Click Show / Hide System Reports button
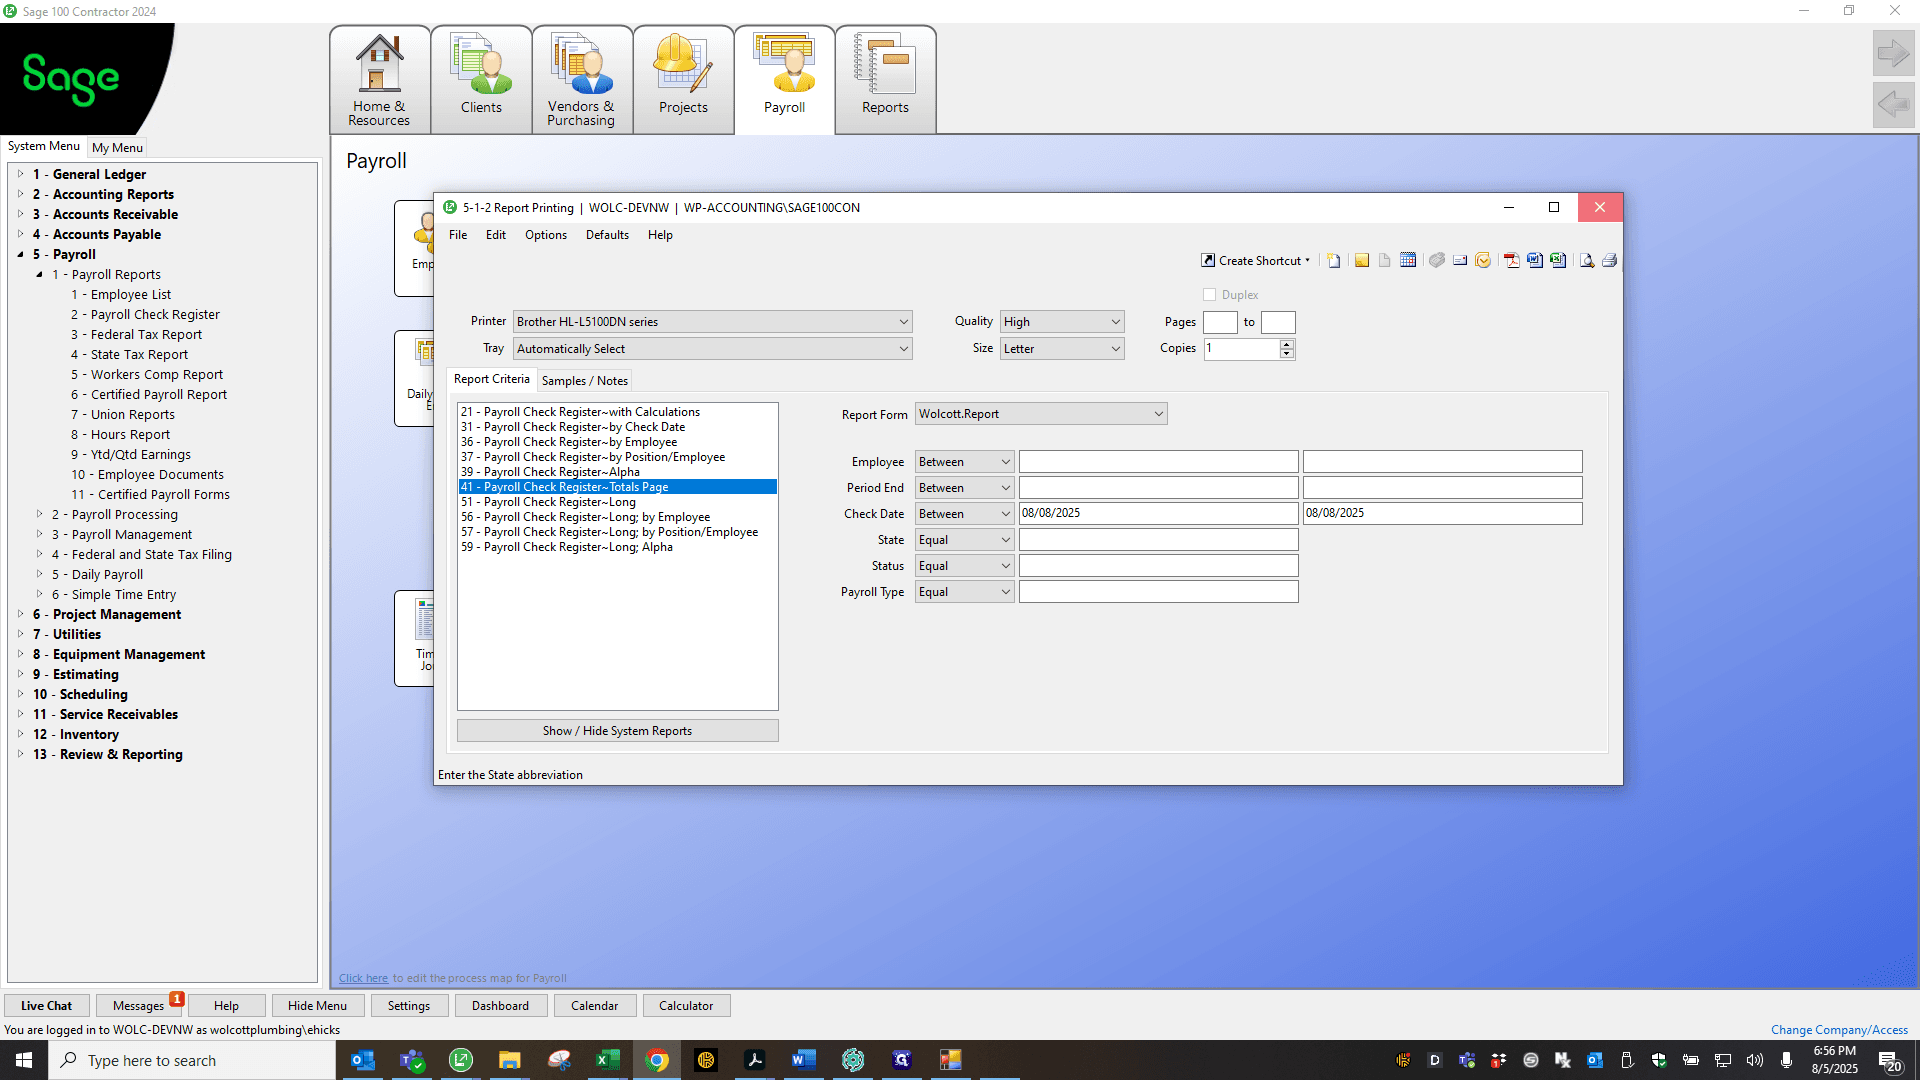Image resolution: width=1920 pixels, height=1080 pixels. 617,731
